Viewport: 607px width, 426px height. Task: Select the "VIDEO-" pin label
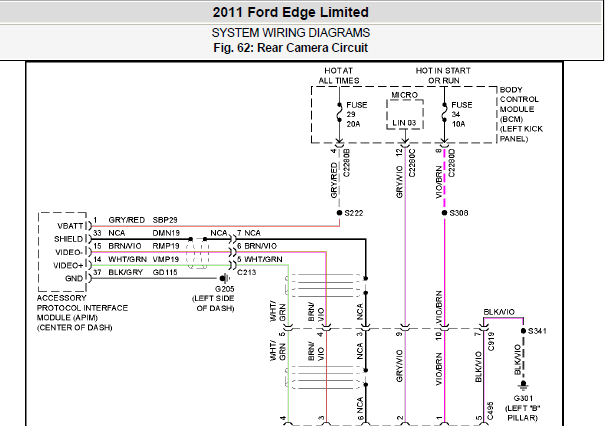pos(69,252)
